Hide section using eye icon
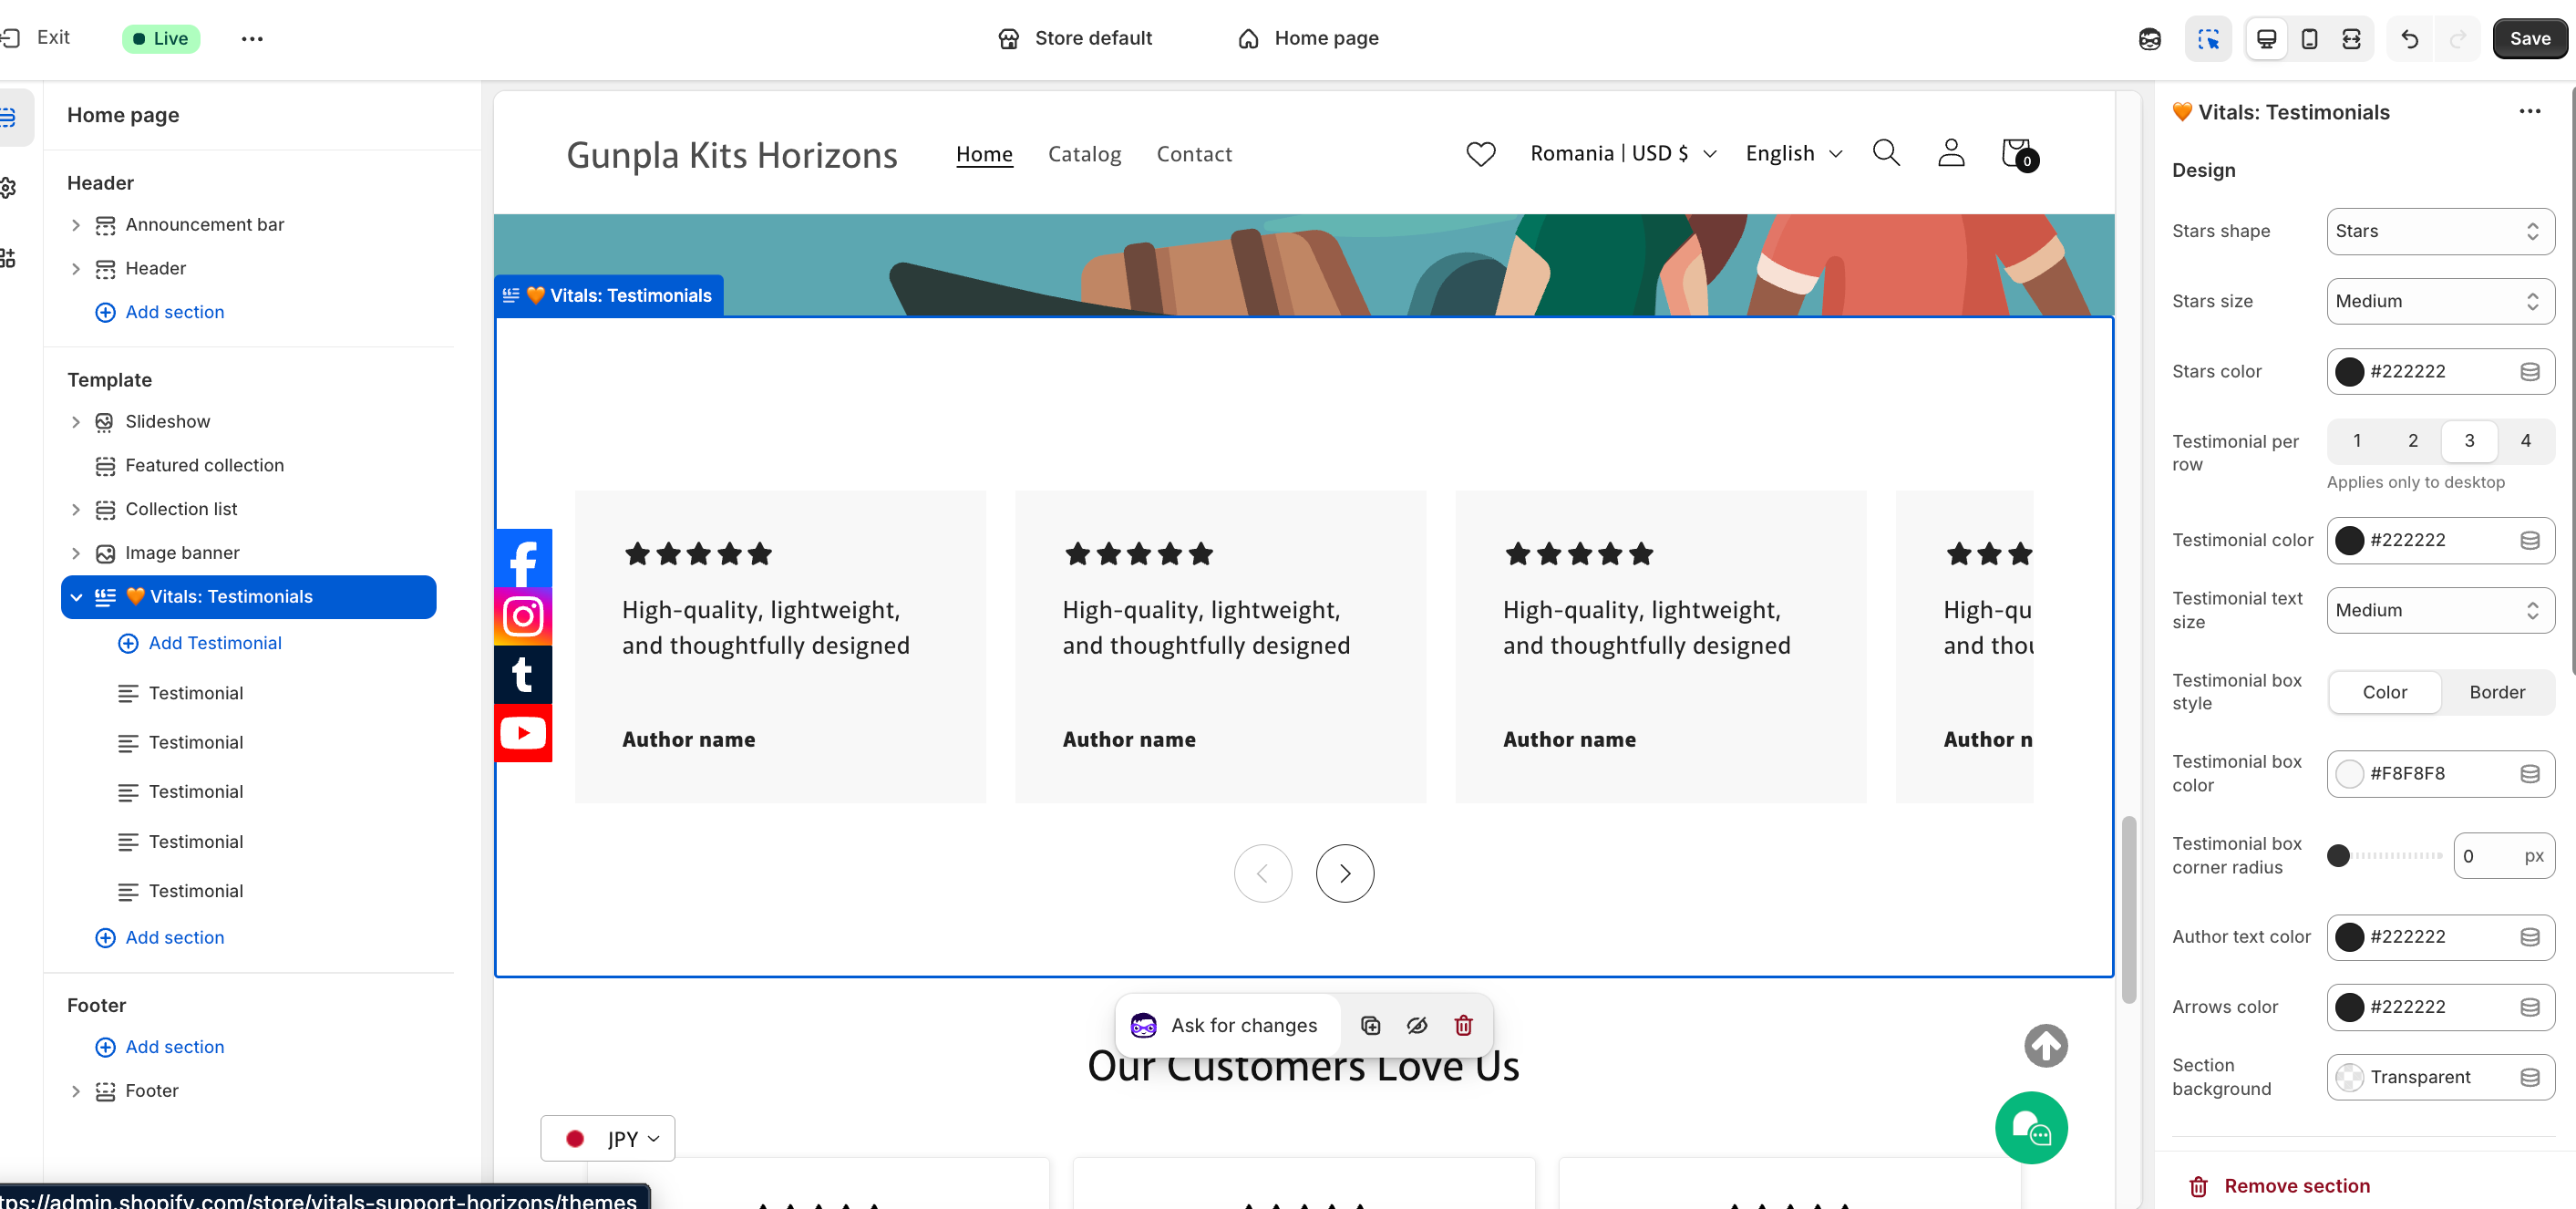Image resolution: width=2576 pixels, height=1209 pixels. 1416,1025
